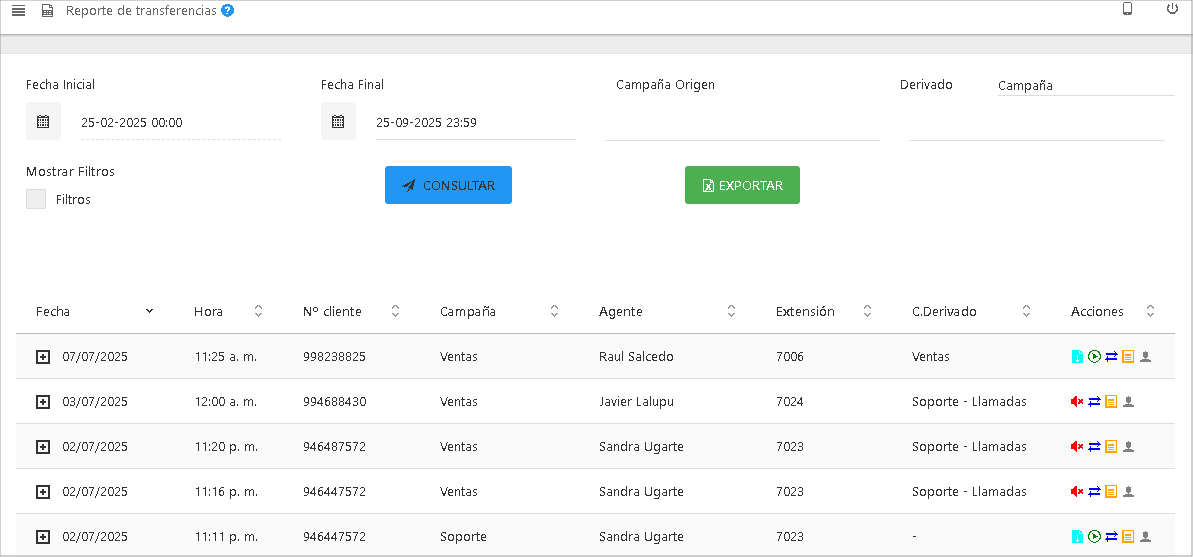Click agent name Raul Salcedo
Image resolution: width=1193 pixels, height=557 pixels.
click(x=636, y=357)
